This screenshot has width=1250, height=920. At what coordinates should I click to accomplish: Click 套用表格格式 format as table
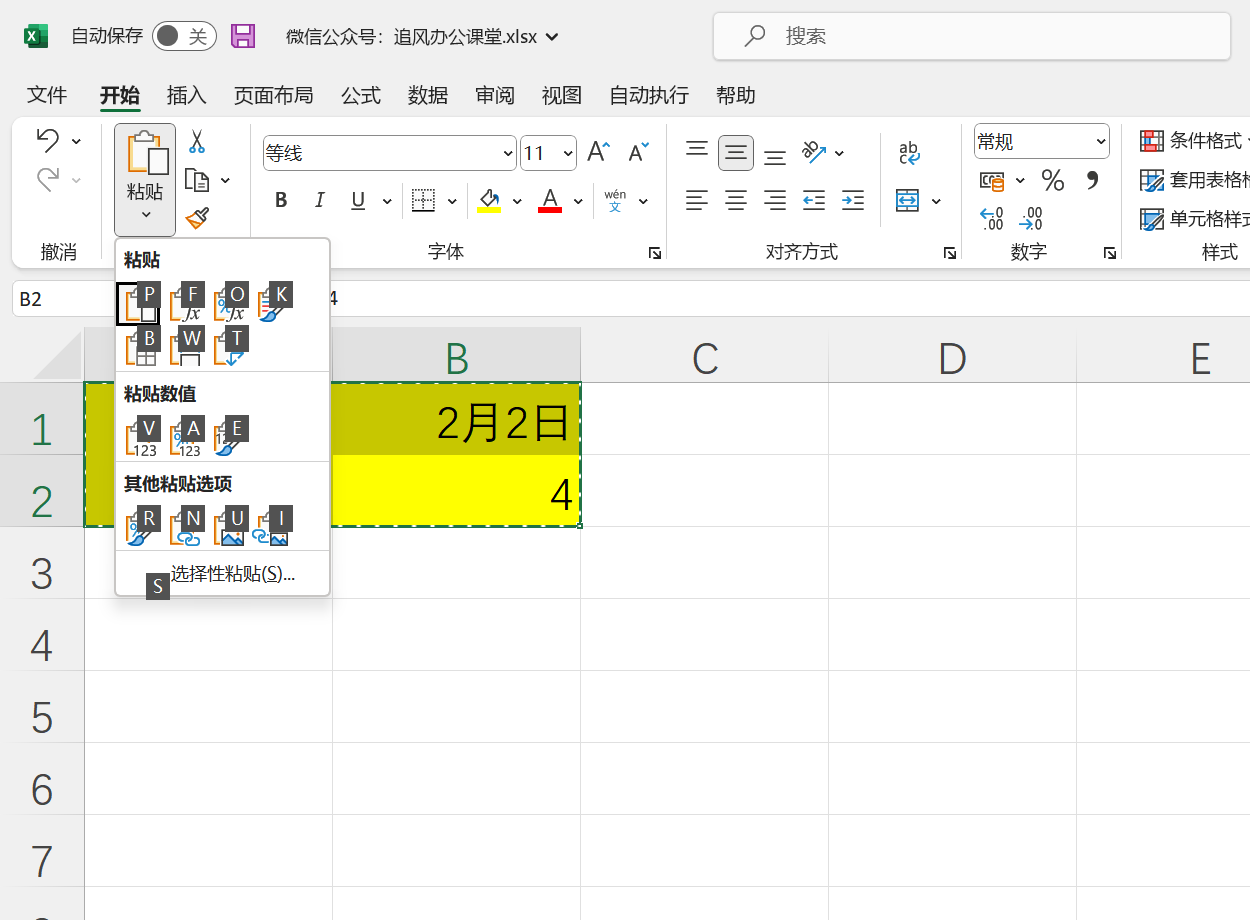[1195, 180]
